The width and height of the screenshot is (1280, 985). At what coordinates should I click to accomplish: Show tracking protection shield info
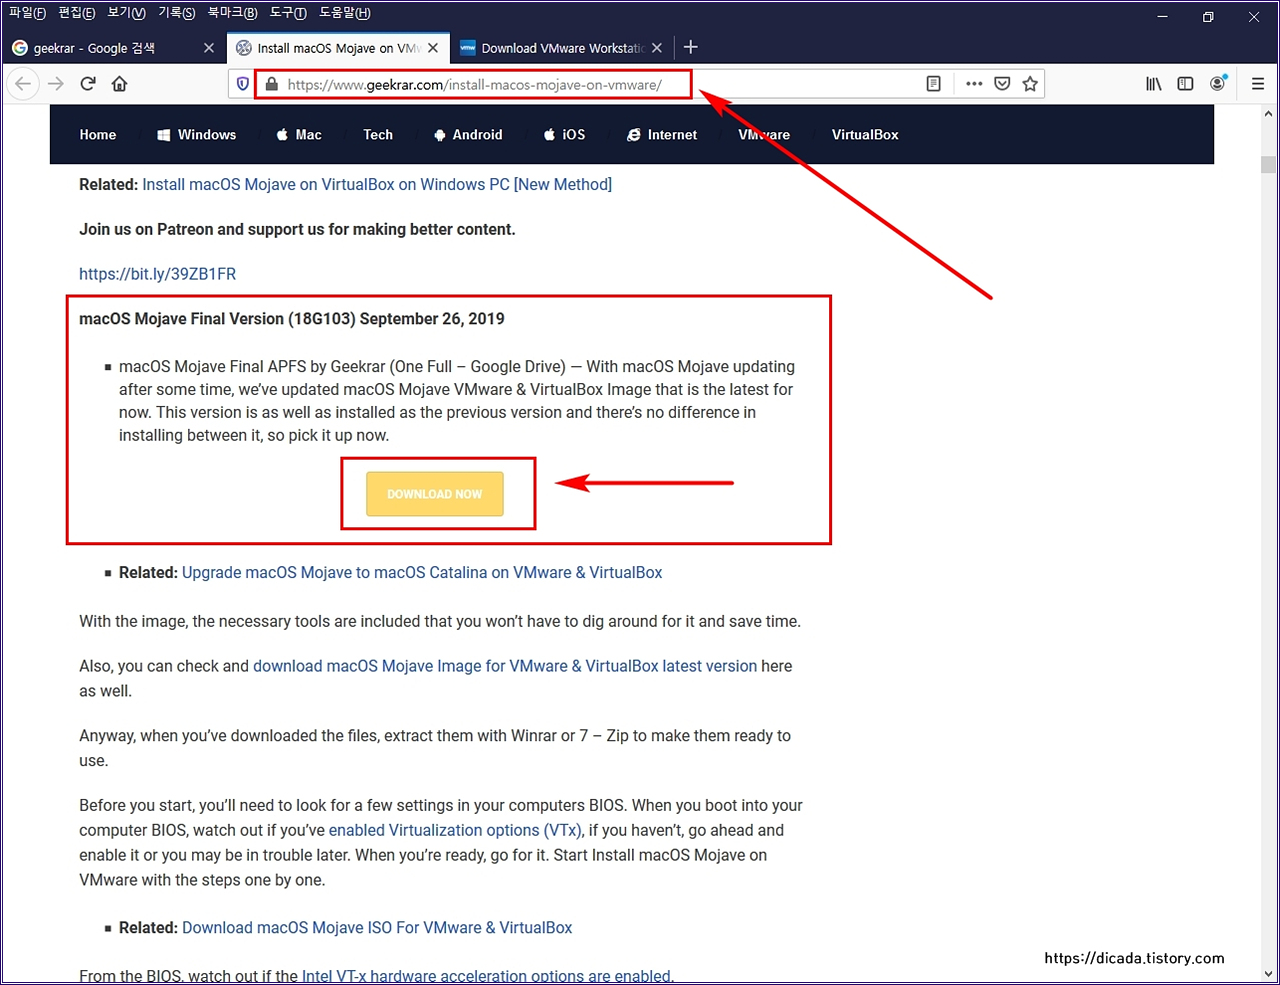click(x=242, y=85)
